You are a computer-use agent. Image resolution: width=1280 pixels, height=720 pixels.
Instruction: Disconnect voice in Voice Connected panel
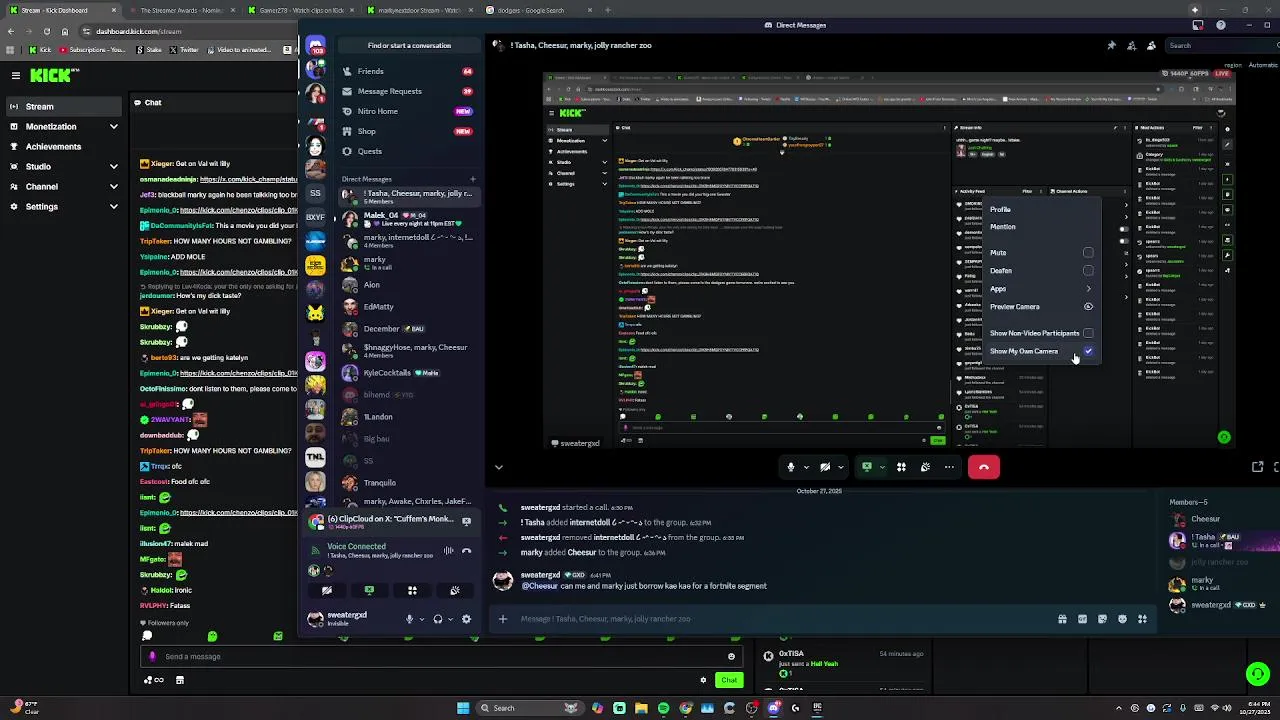[x=466, y=551]
